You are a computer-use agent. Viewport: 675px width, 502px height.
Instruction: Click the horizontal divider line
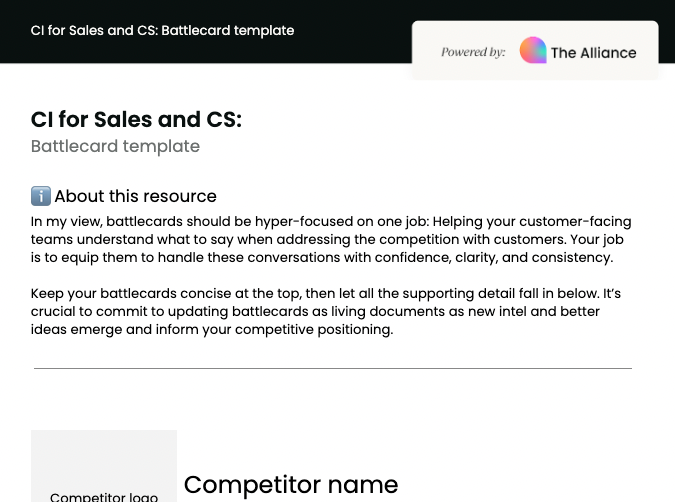coord(333,368)
